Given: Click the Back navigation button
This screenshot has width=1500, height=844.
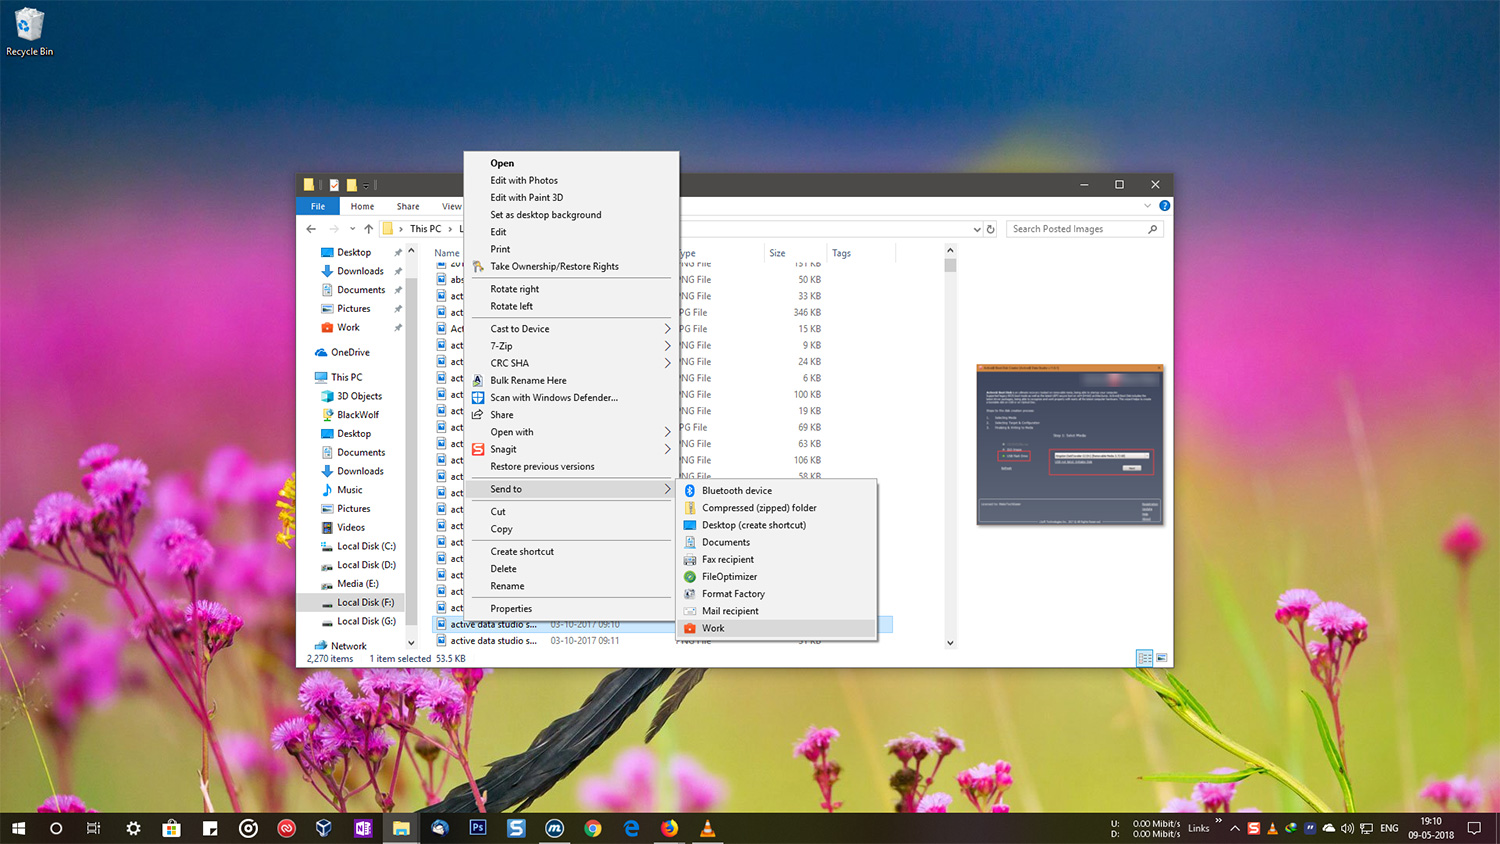Looking at the screenshot, I should [311, 228].
